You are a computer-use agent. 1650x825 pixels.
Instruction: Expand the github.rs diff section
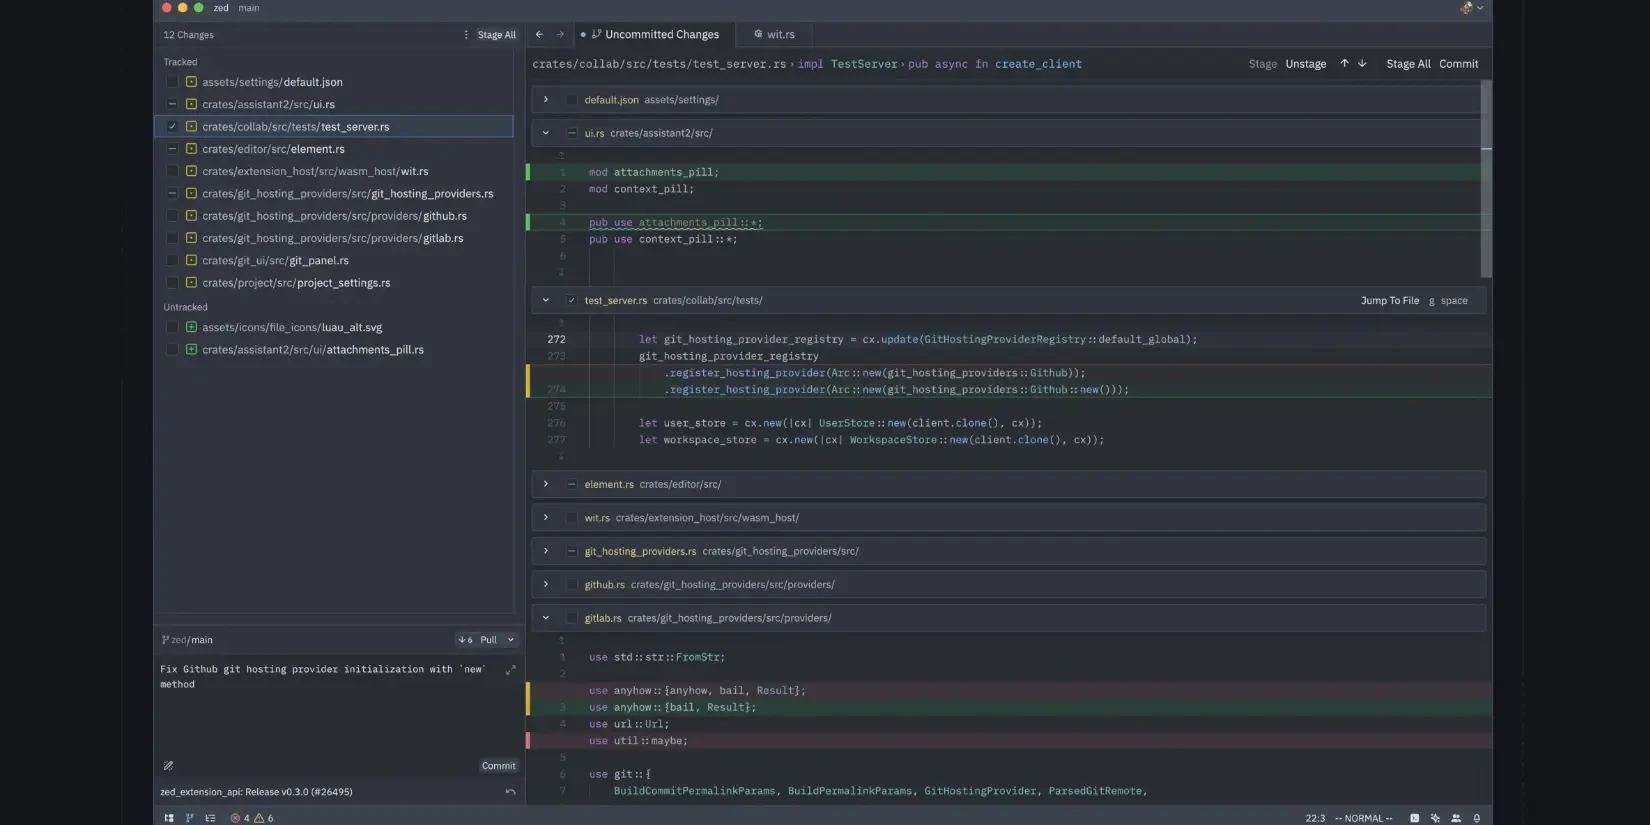[x=545, y=584]
